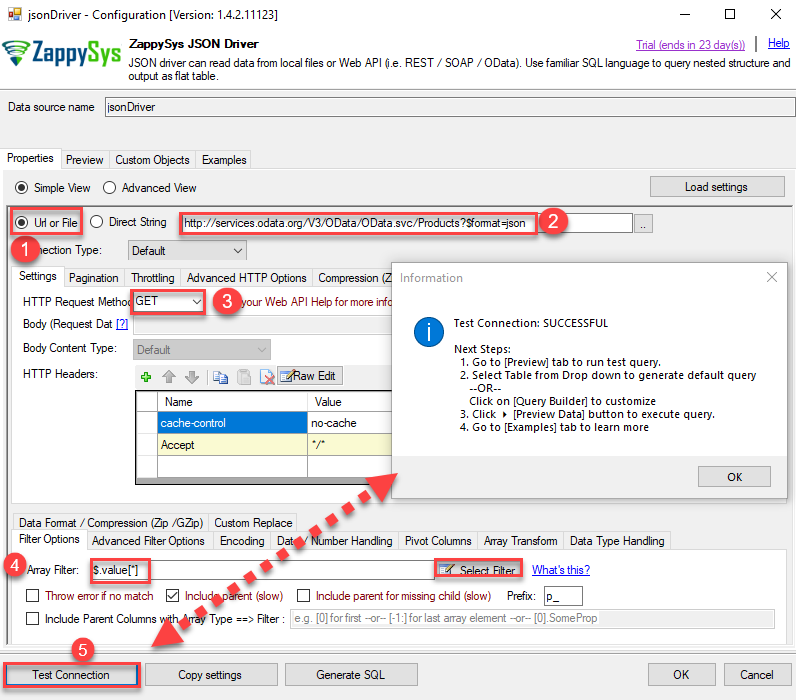
Task: Click the Prefix input field
Action: (x=563, y=596)
